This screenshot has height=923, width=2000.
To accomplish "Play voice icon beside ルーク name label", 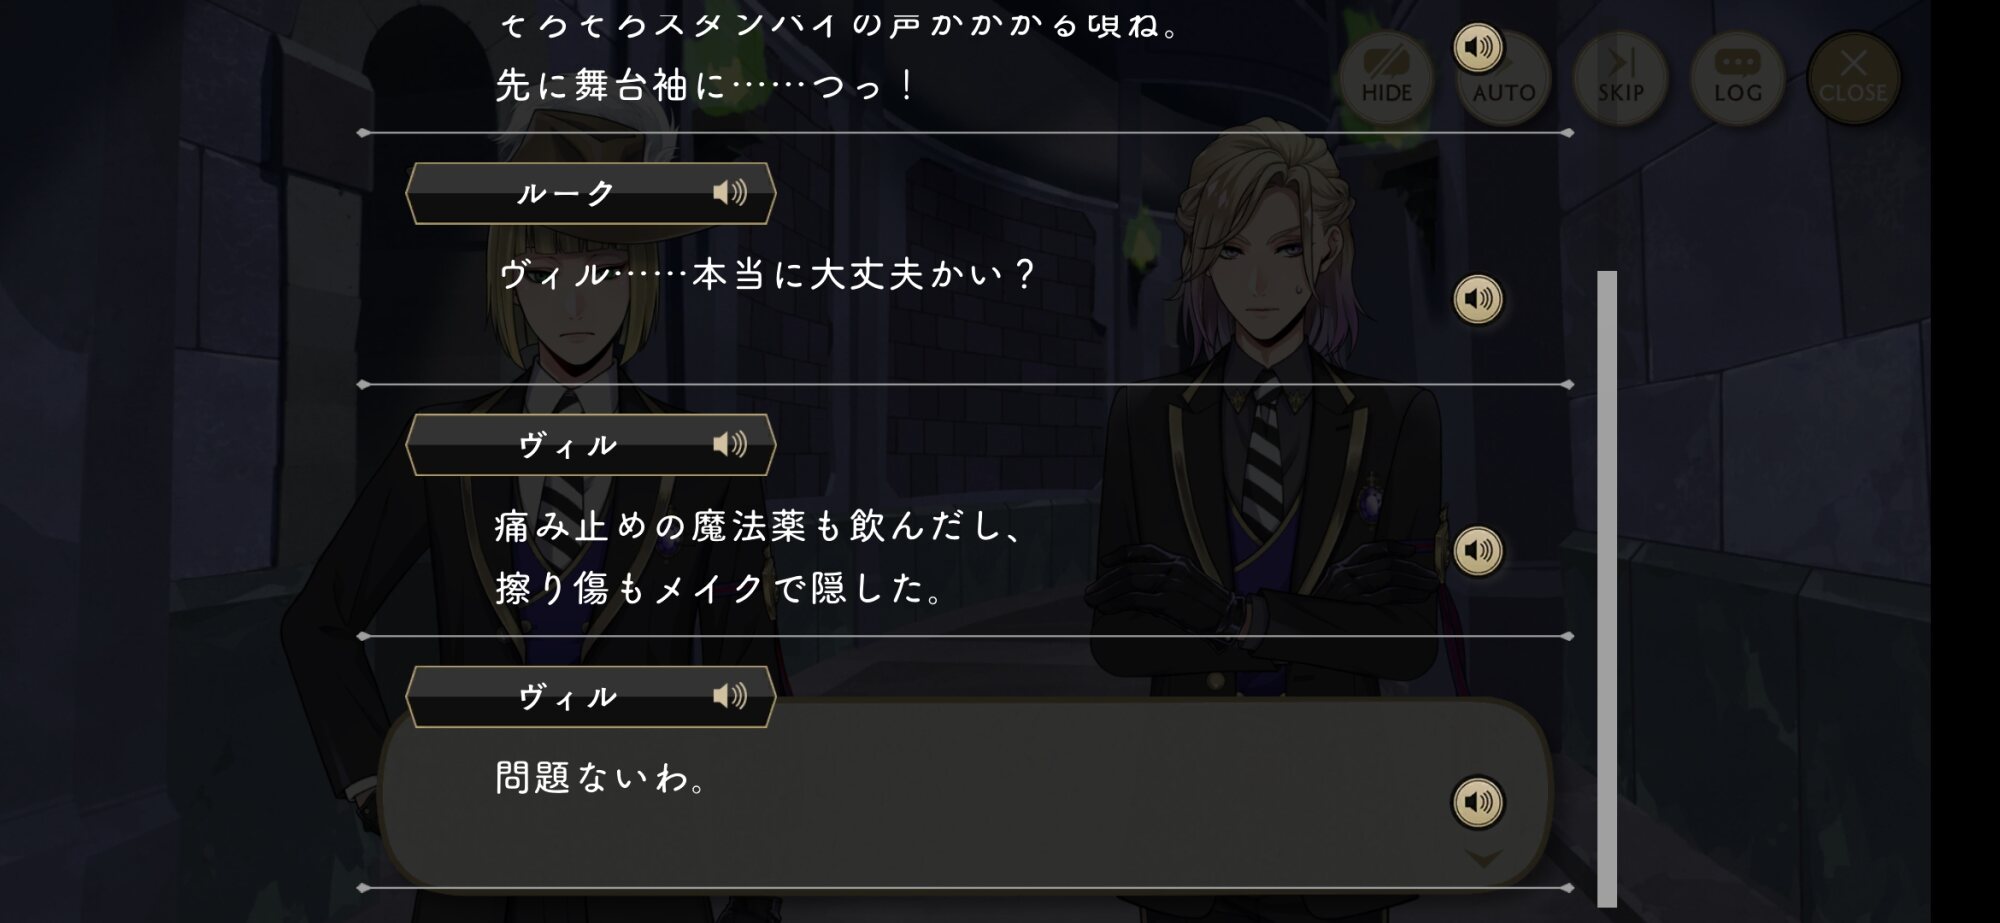I will pyautogui.click(x=730, y=192).
